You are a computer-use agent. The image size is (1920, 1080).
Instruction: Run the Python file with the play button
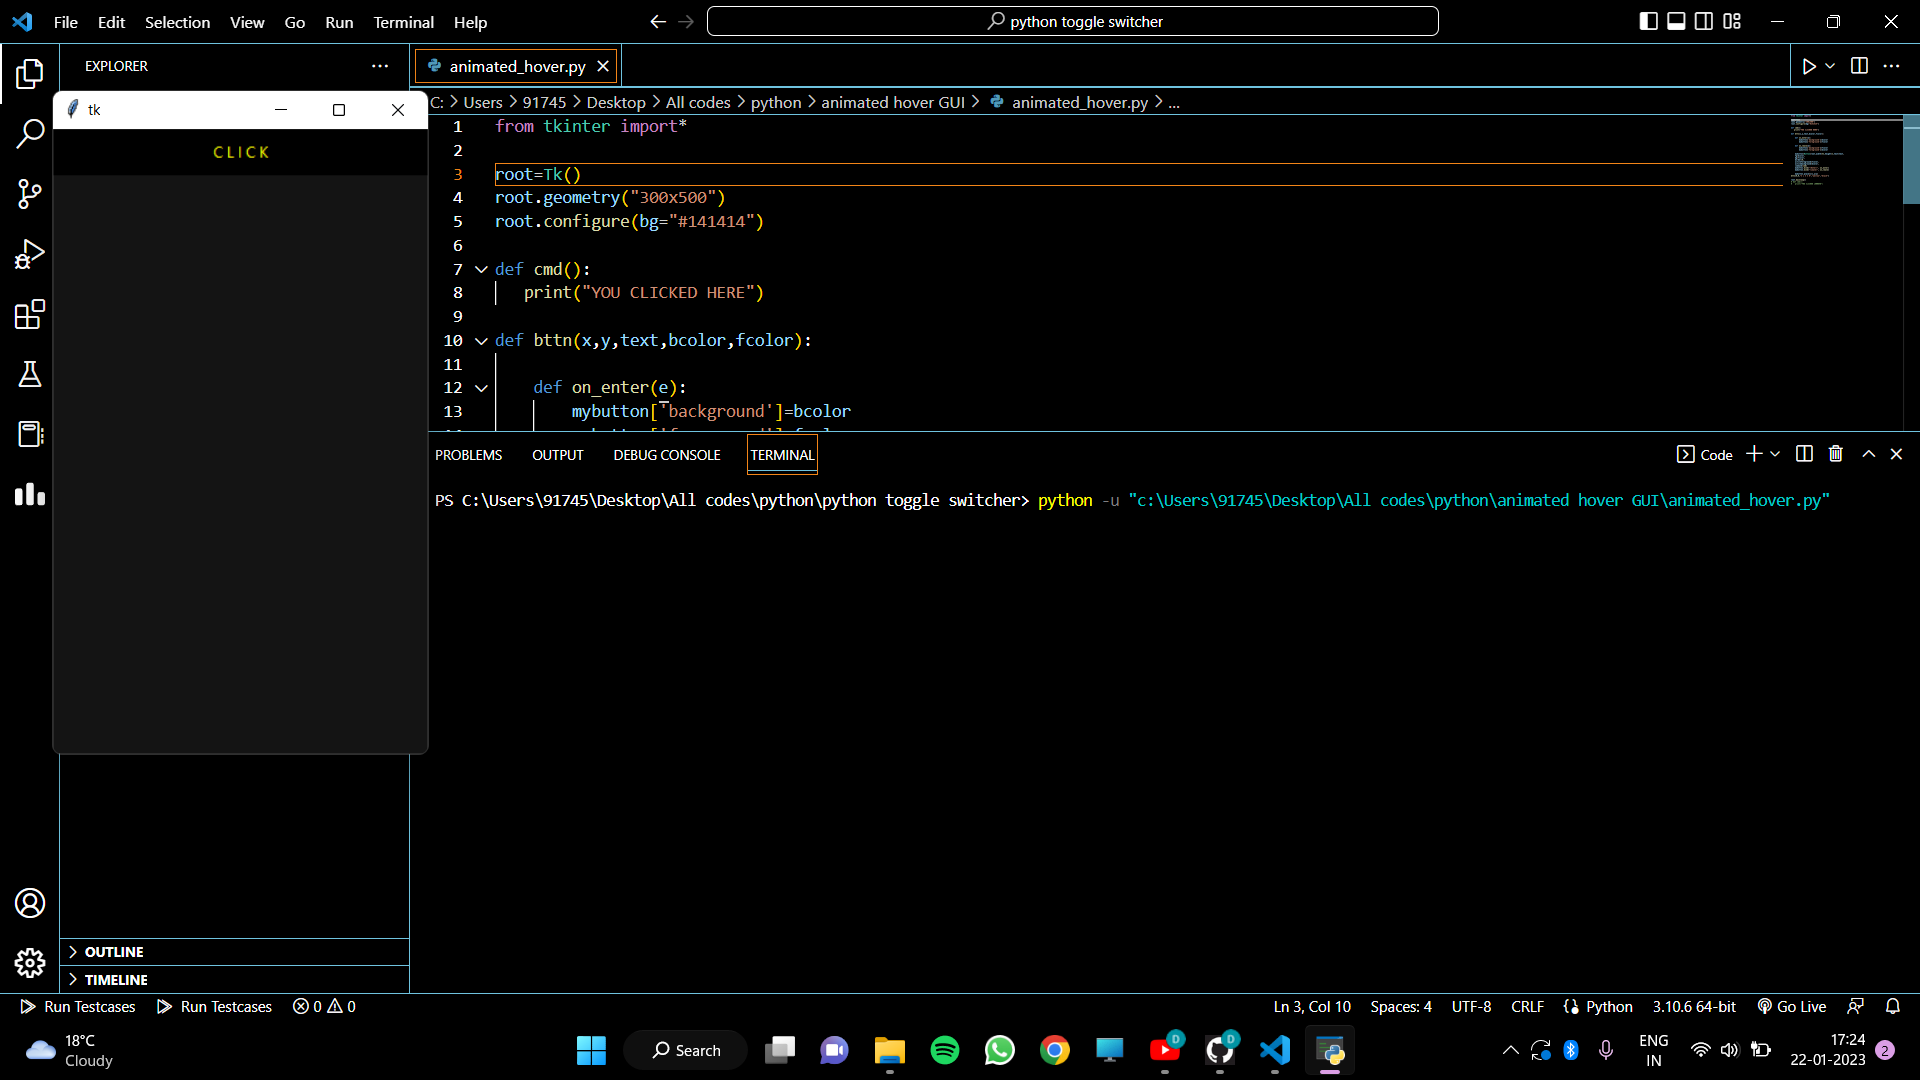1810,66
